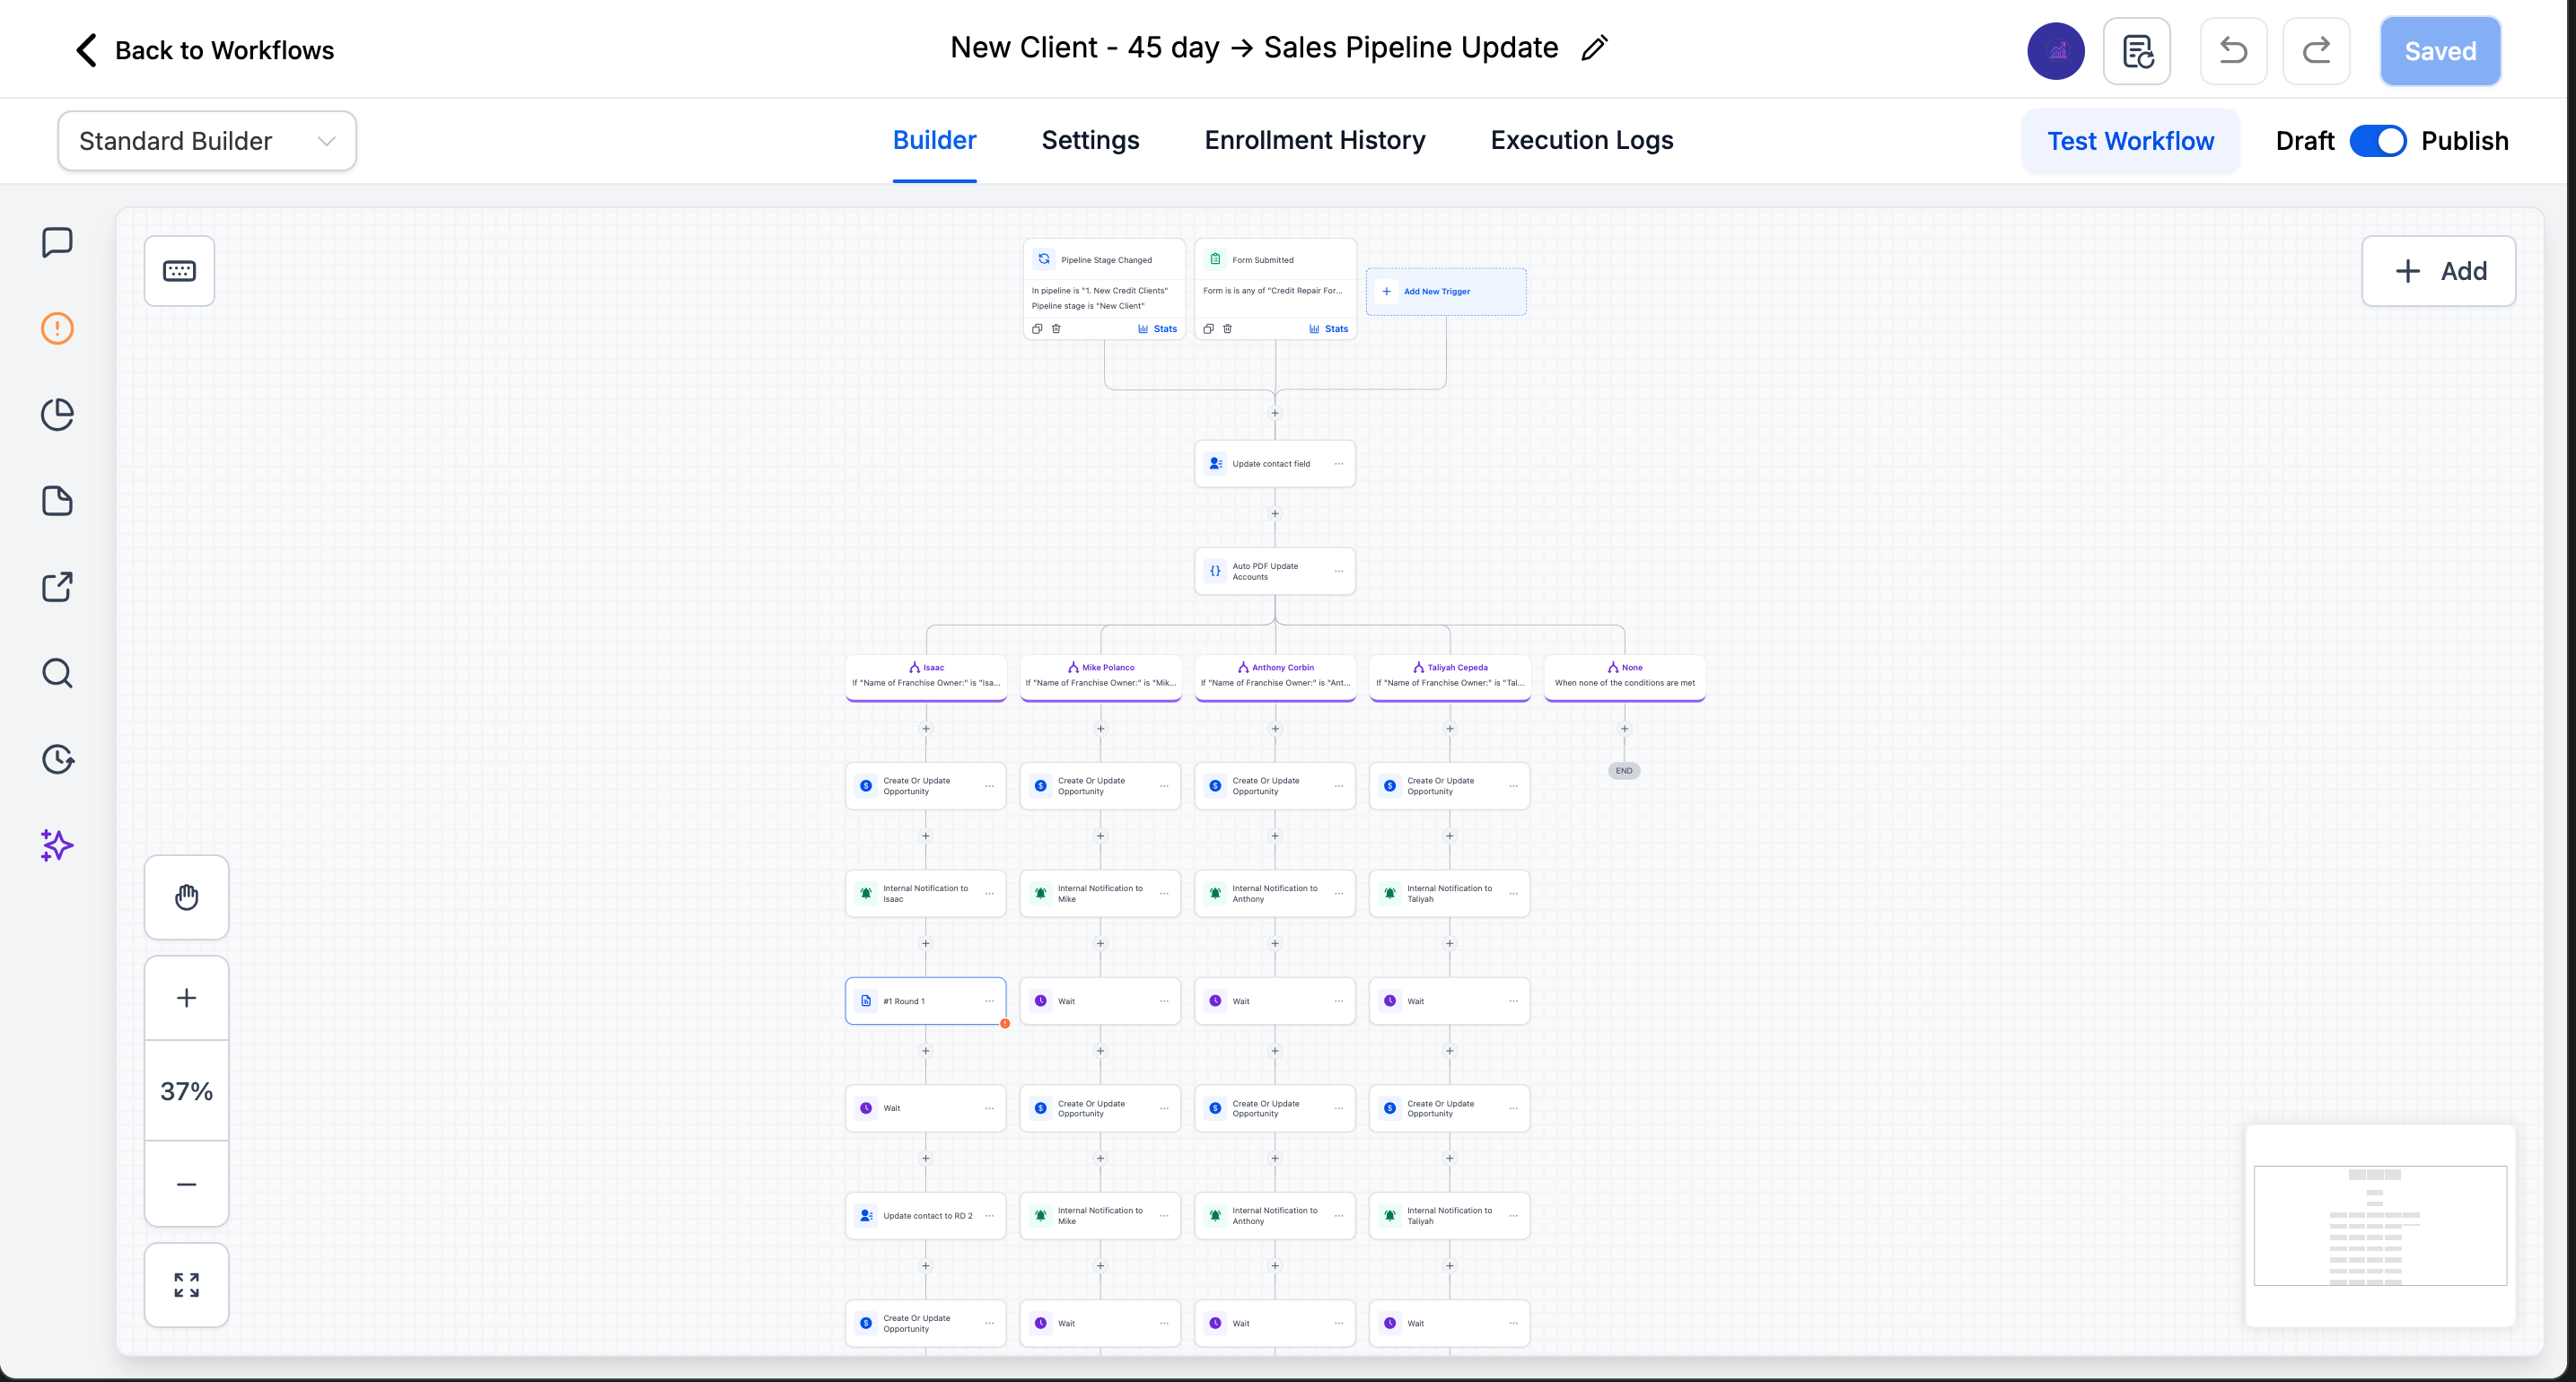Switch workflow from Publish back to Draft
The height and width of the screenshot is (1382, 2576).
coord(2378,141)
